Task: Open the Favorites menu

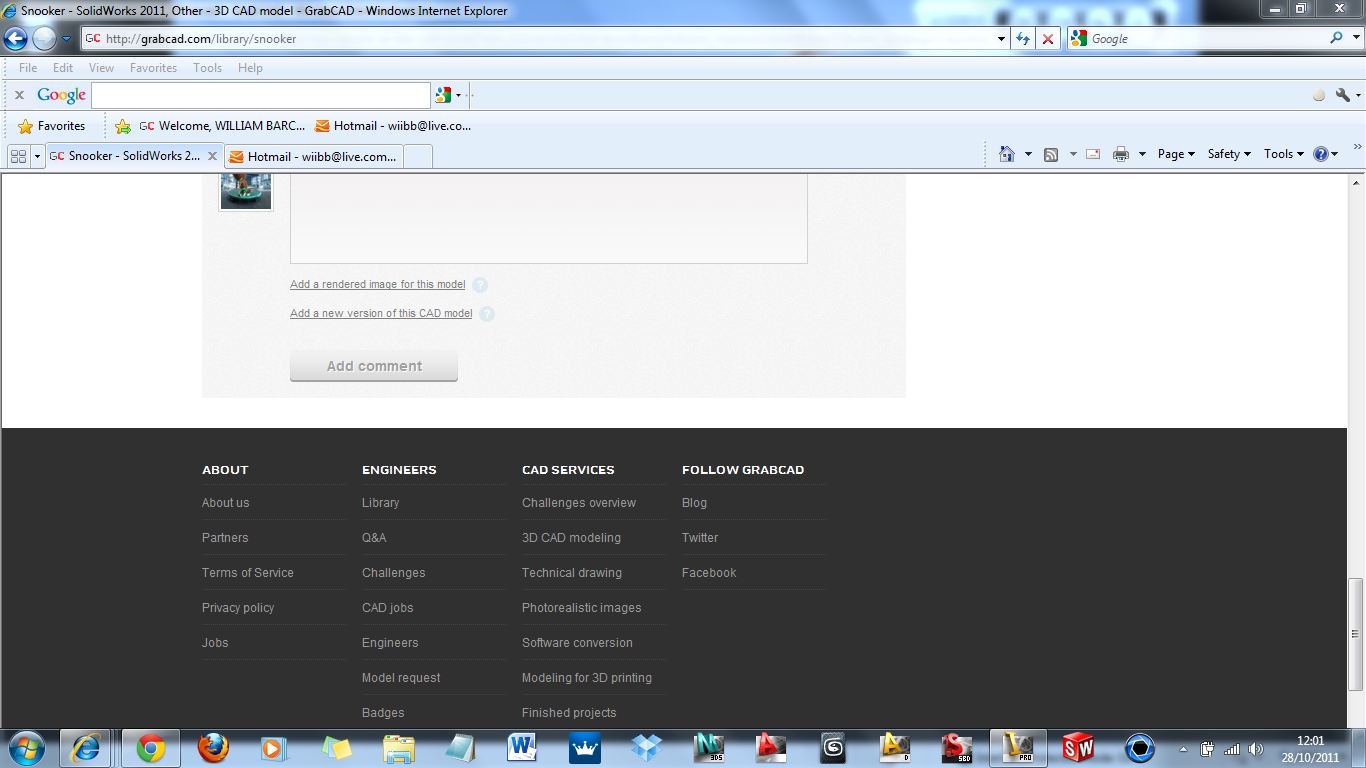Action: (x=153, y=68)
